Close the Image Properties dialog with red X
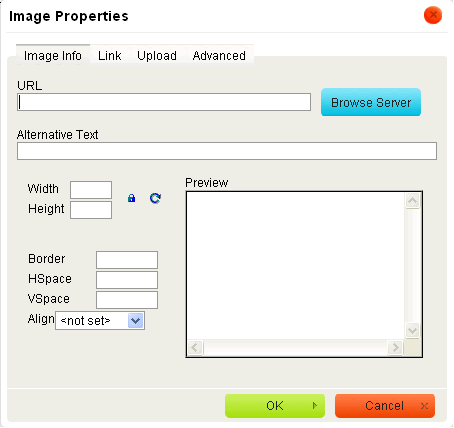 tap(433, 15)
